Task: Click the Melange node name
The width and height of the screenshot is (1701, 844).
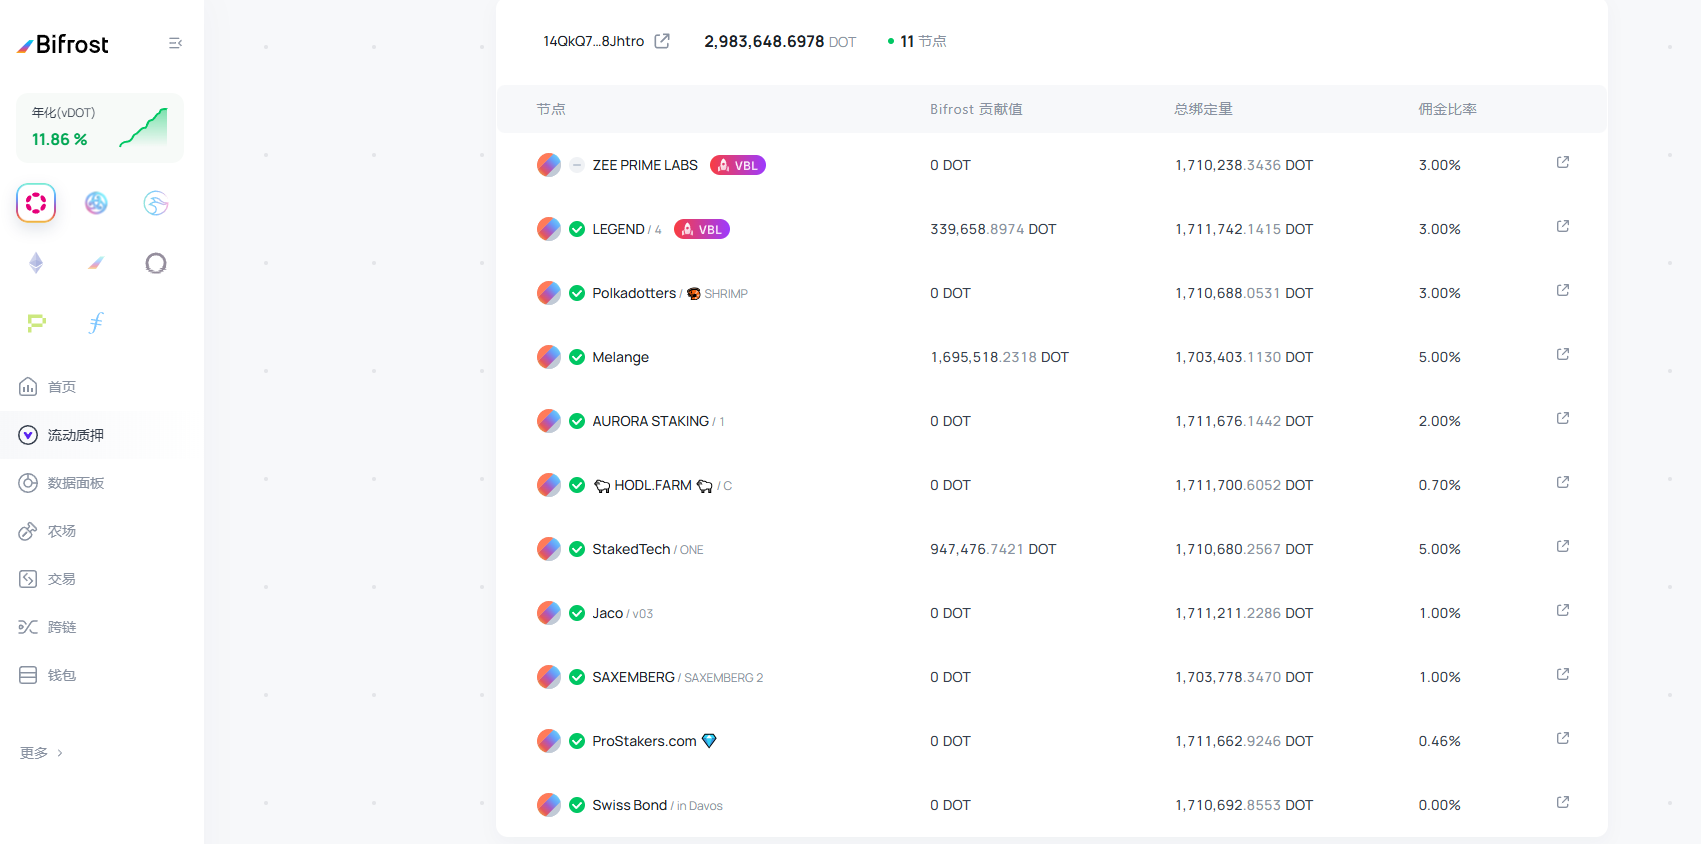Action: (x=620, y=357)
